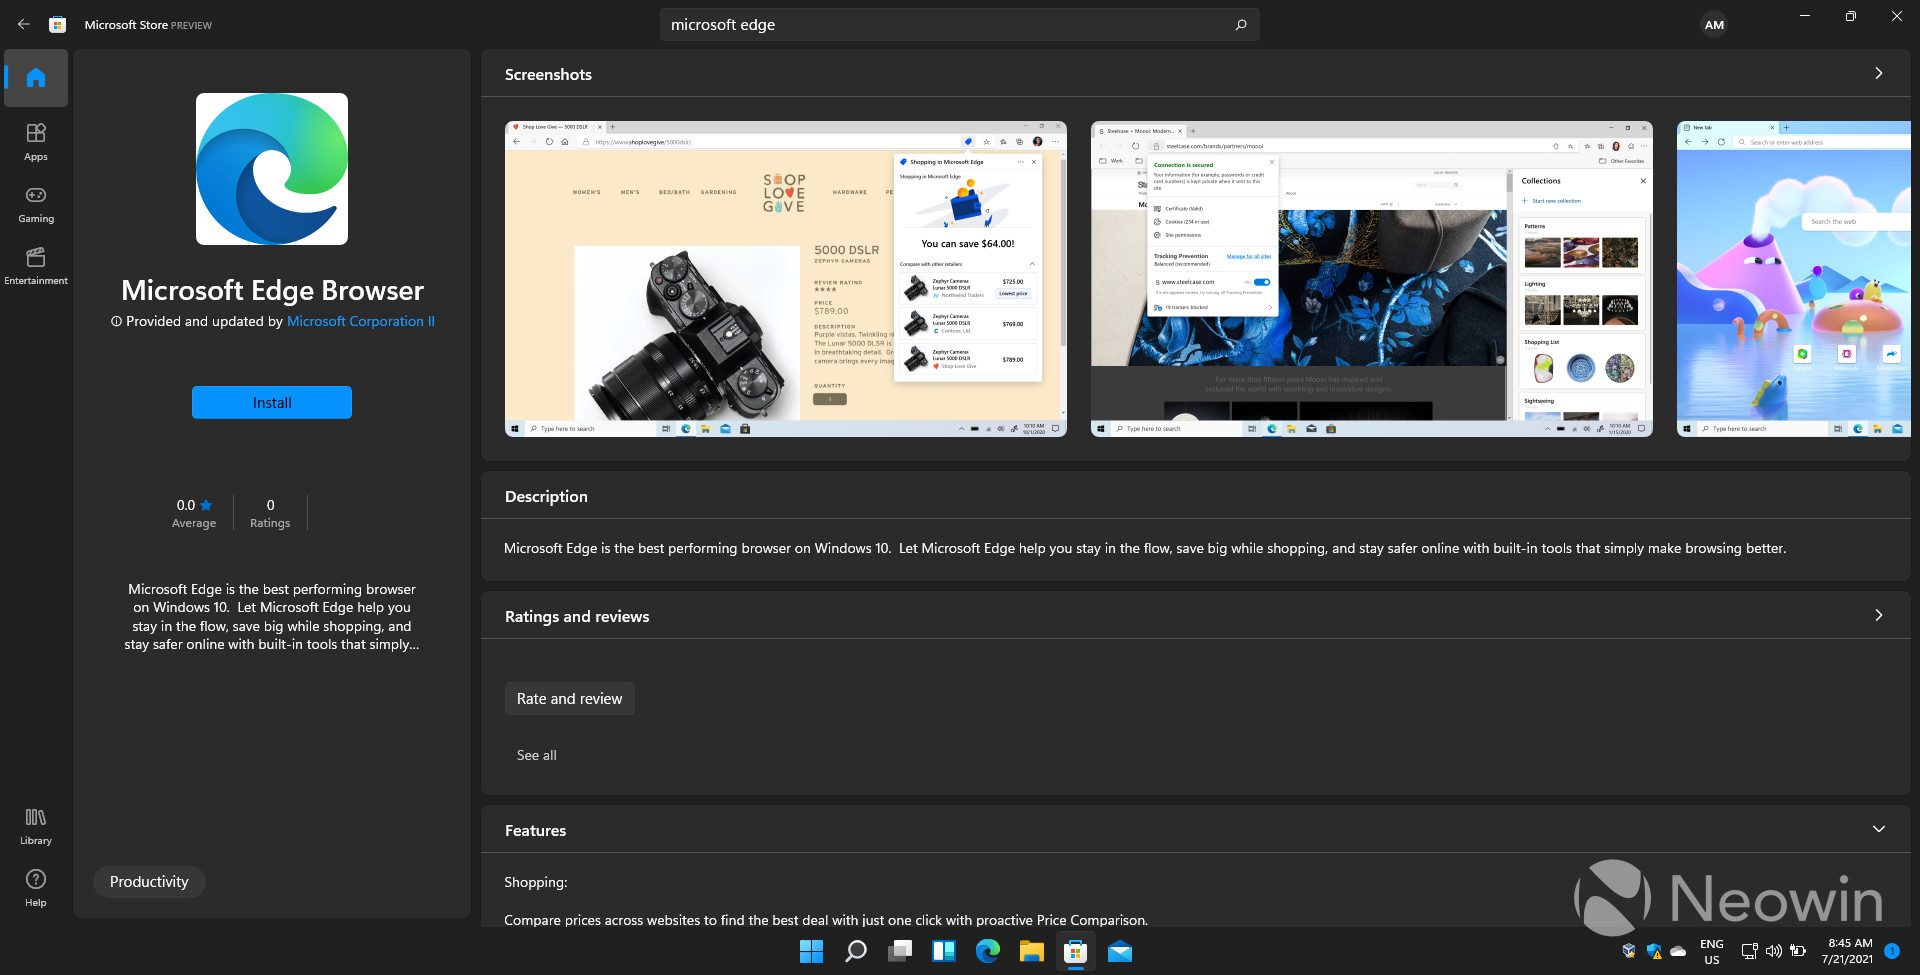Select the Gaming section icon

pyautogui.click(x=35, y=204)
